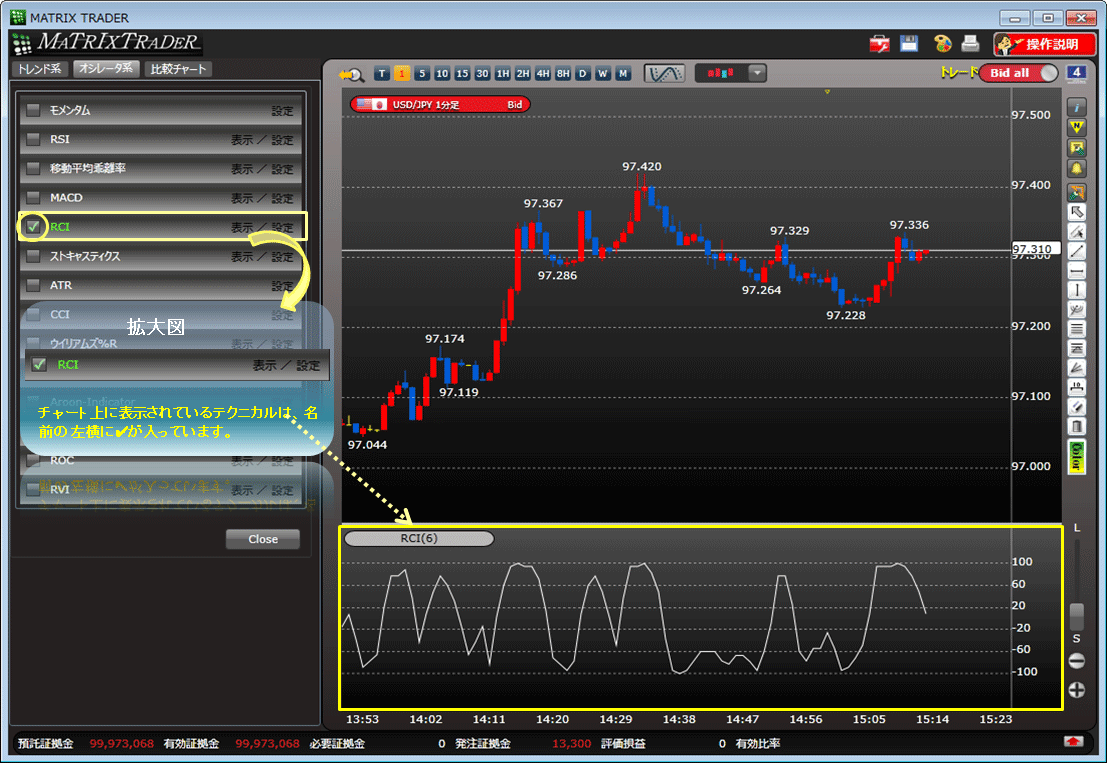Select the vertical line tool
Viewport: 1107px width, 763px height.
pyautogui.click(x=1076, y=290)
